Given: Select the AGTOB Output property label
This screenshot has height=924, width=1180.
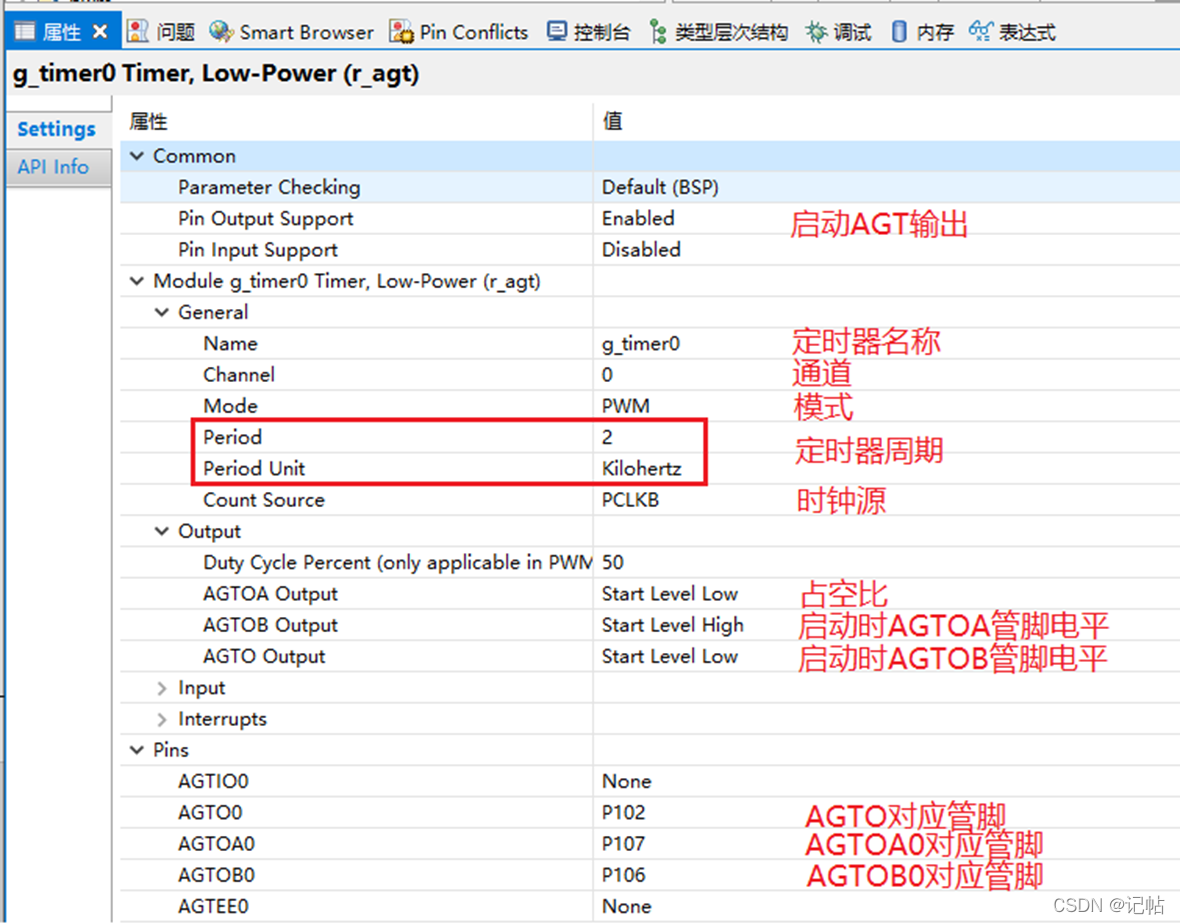Looking at the screenshot, I should [x=270, y=625].
